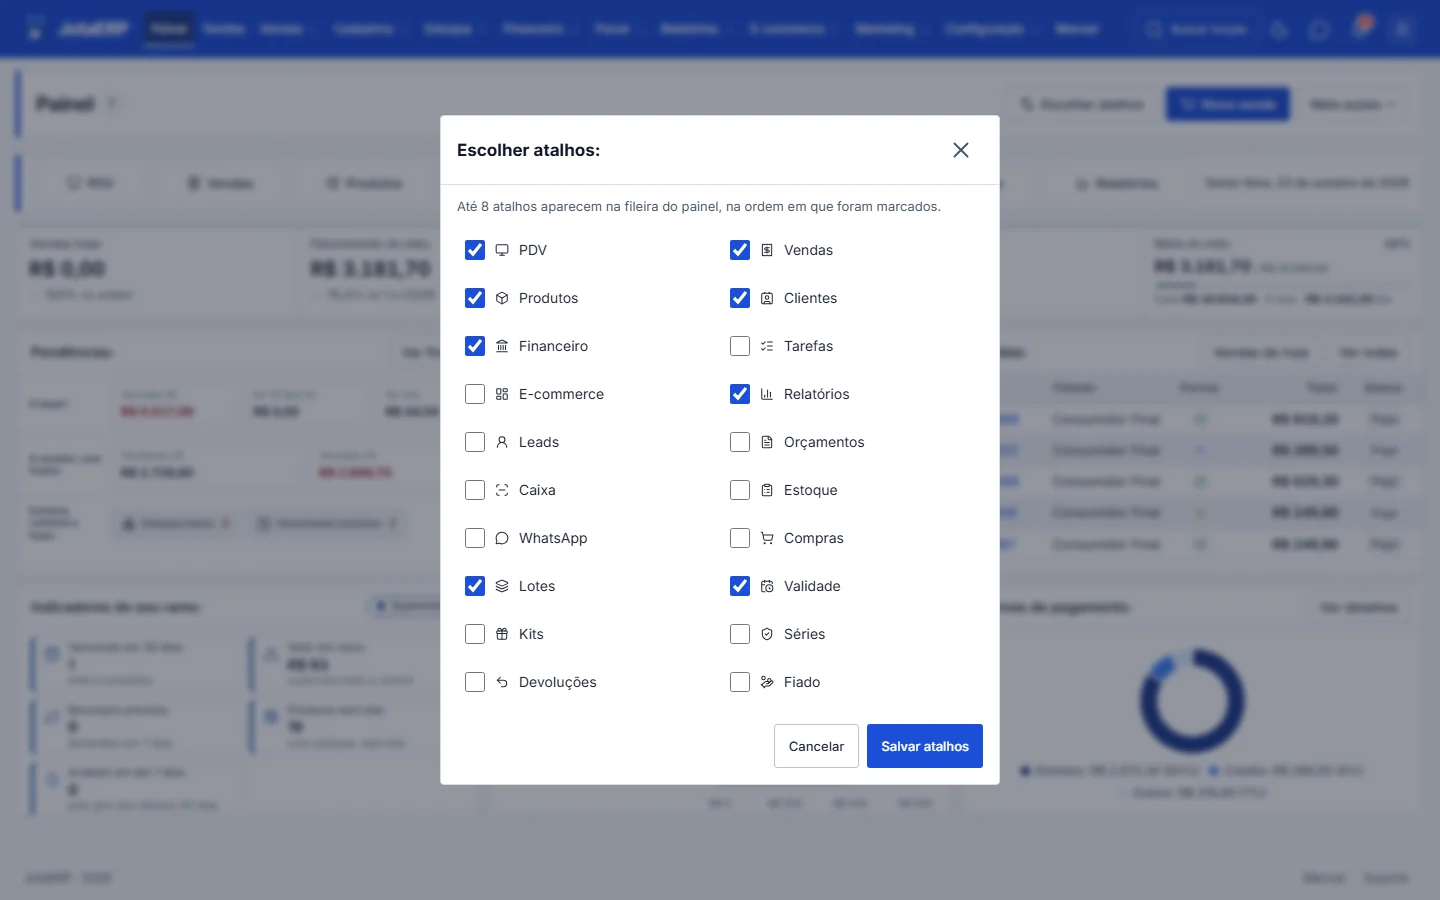Screen dimensions: 1440x900
Task: Click the Produtos box icon
Action: click(502, 298)
